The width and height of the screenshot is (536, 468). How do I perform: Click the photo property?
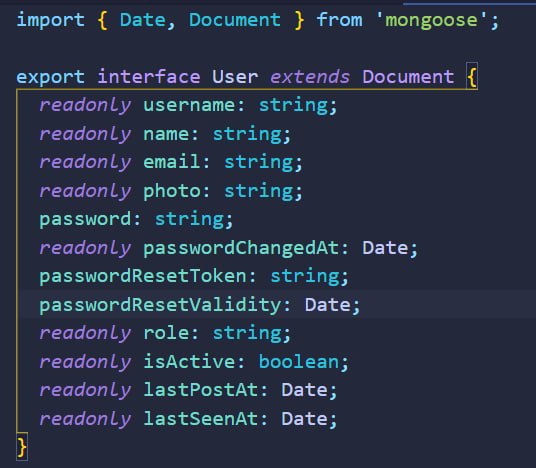point(172,191)
